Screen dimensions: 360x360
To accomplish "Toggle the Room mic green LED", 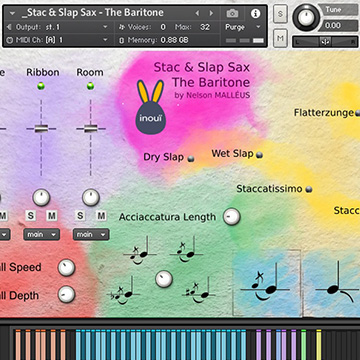I will coord(90,86).
